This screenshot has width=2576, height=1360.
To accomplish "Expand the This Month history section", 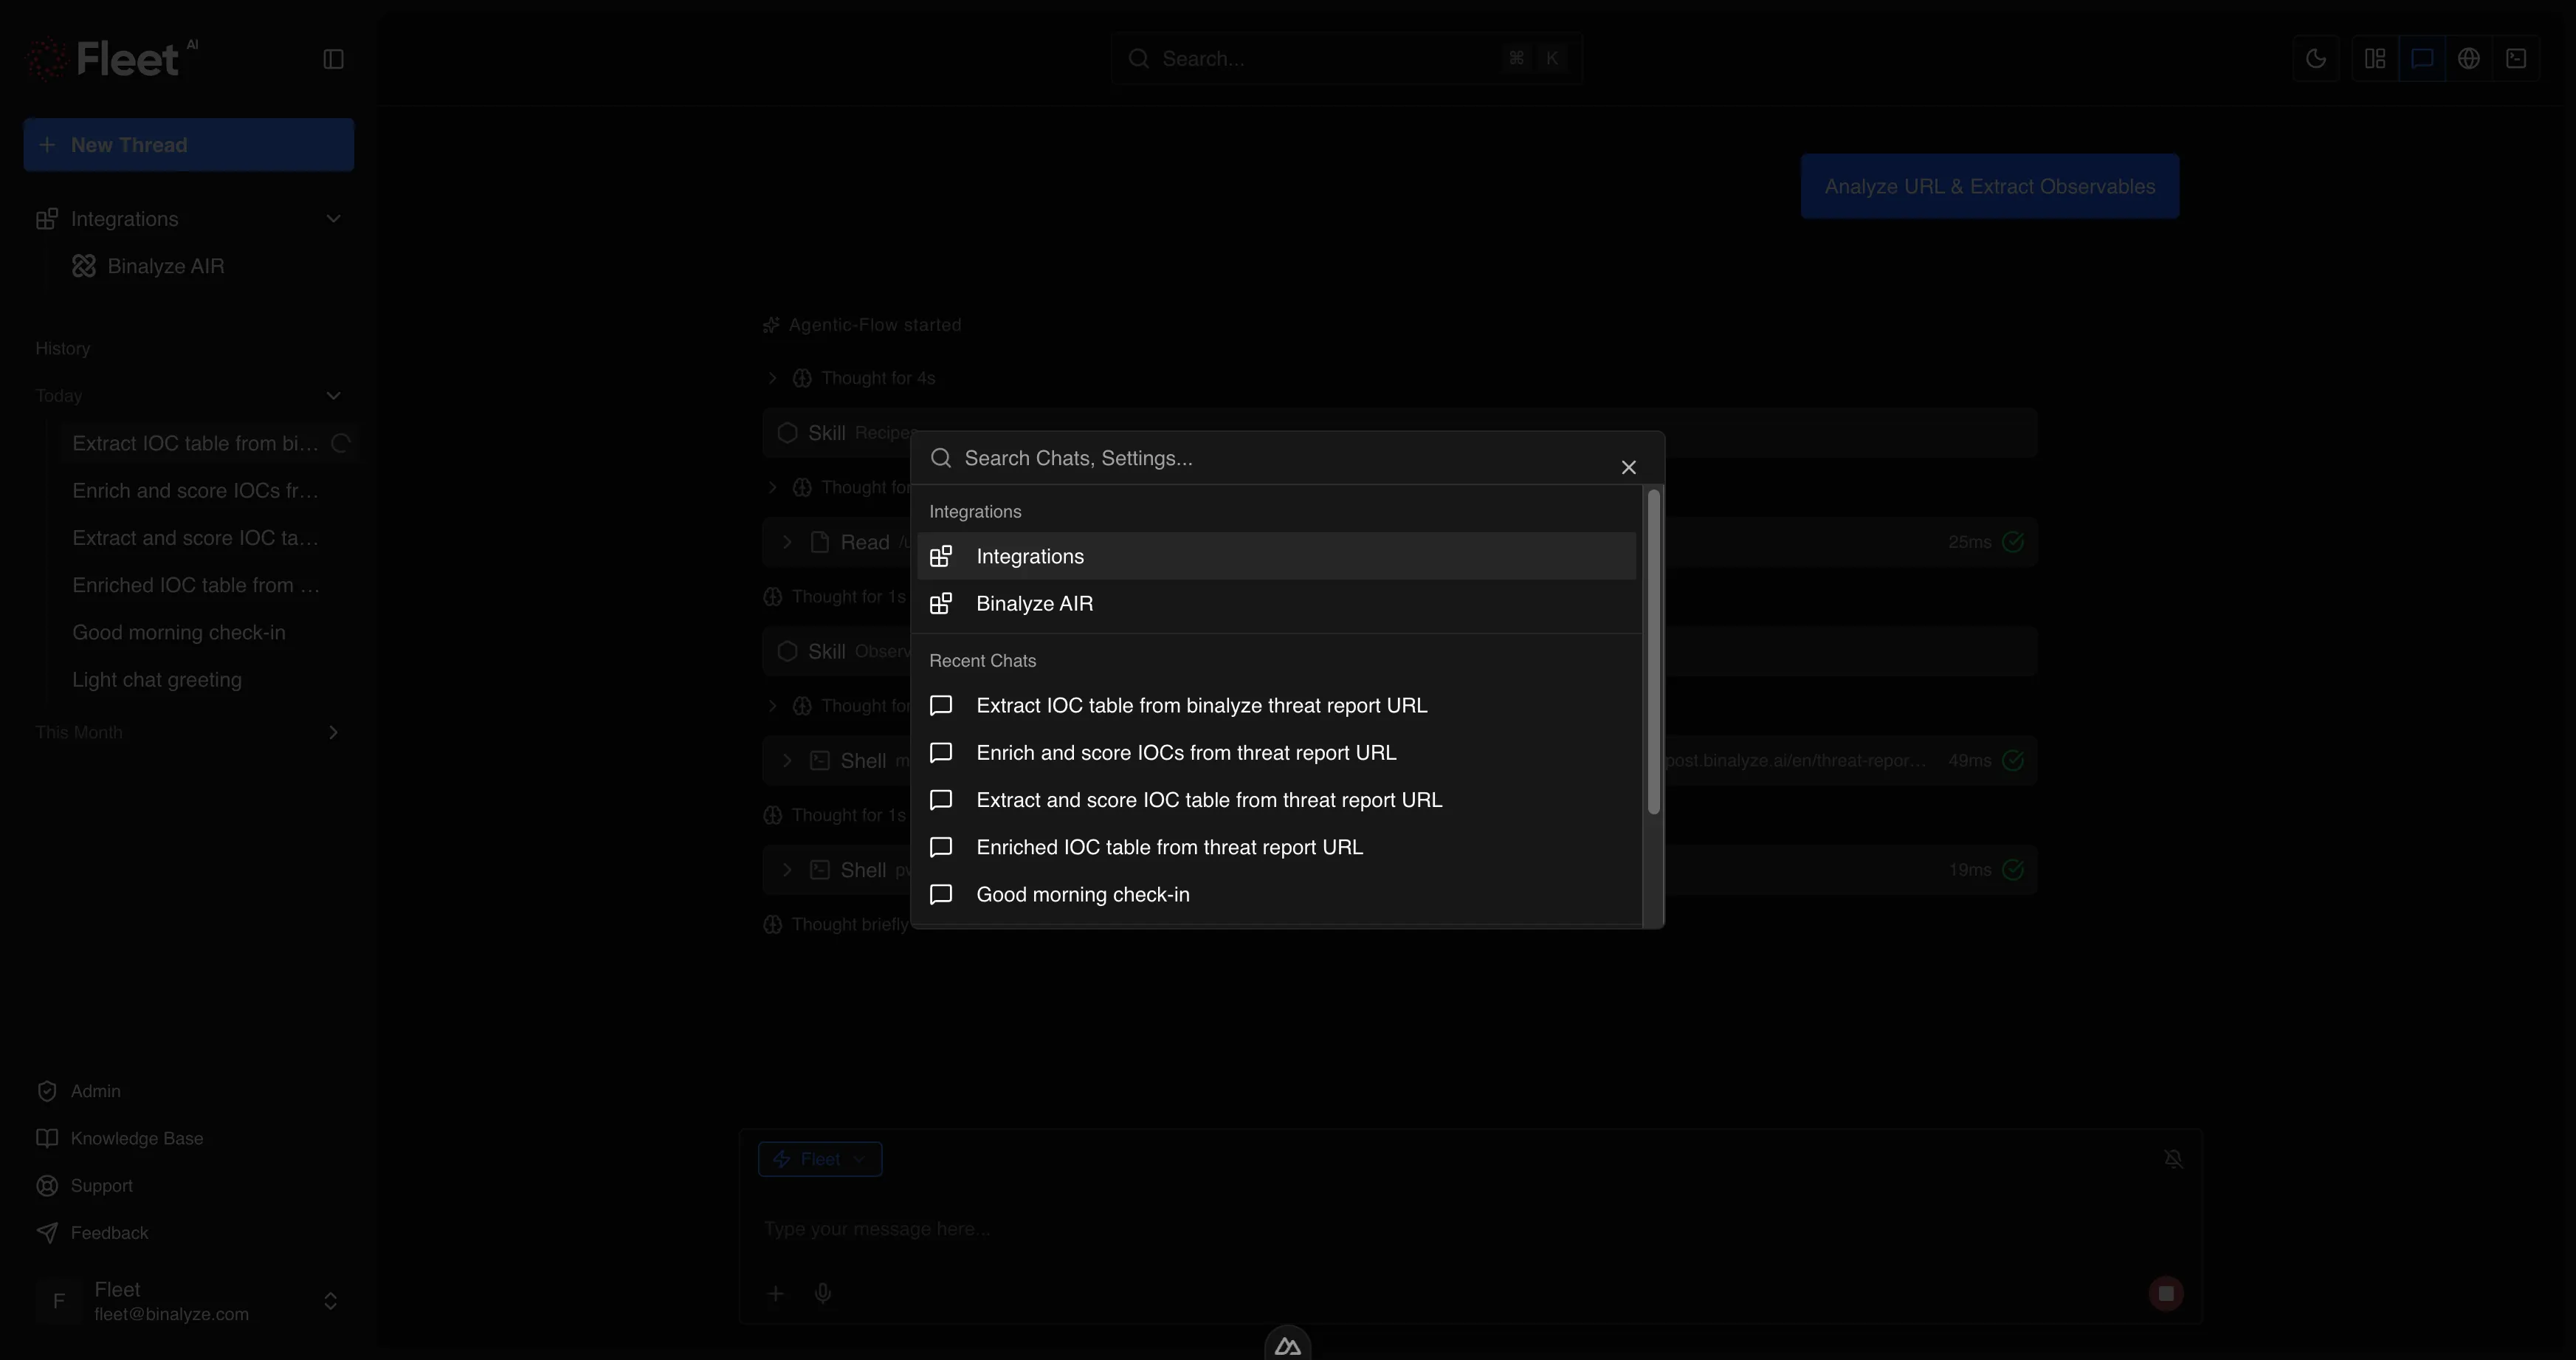I will coord(333,732).
